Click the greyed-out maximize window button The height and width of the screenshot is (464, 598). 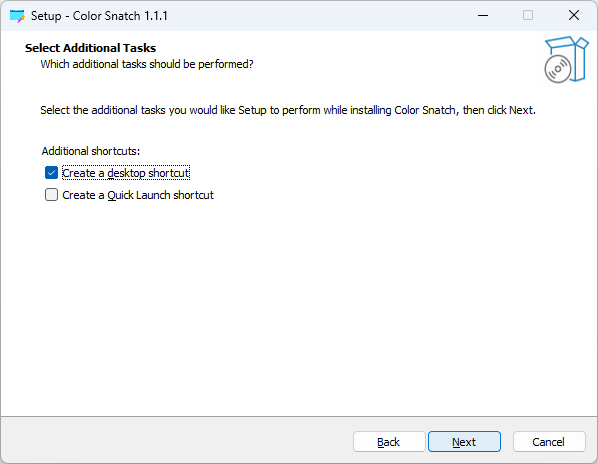528,16
